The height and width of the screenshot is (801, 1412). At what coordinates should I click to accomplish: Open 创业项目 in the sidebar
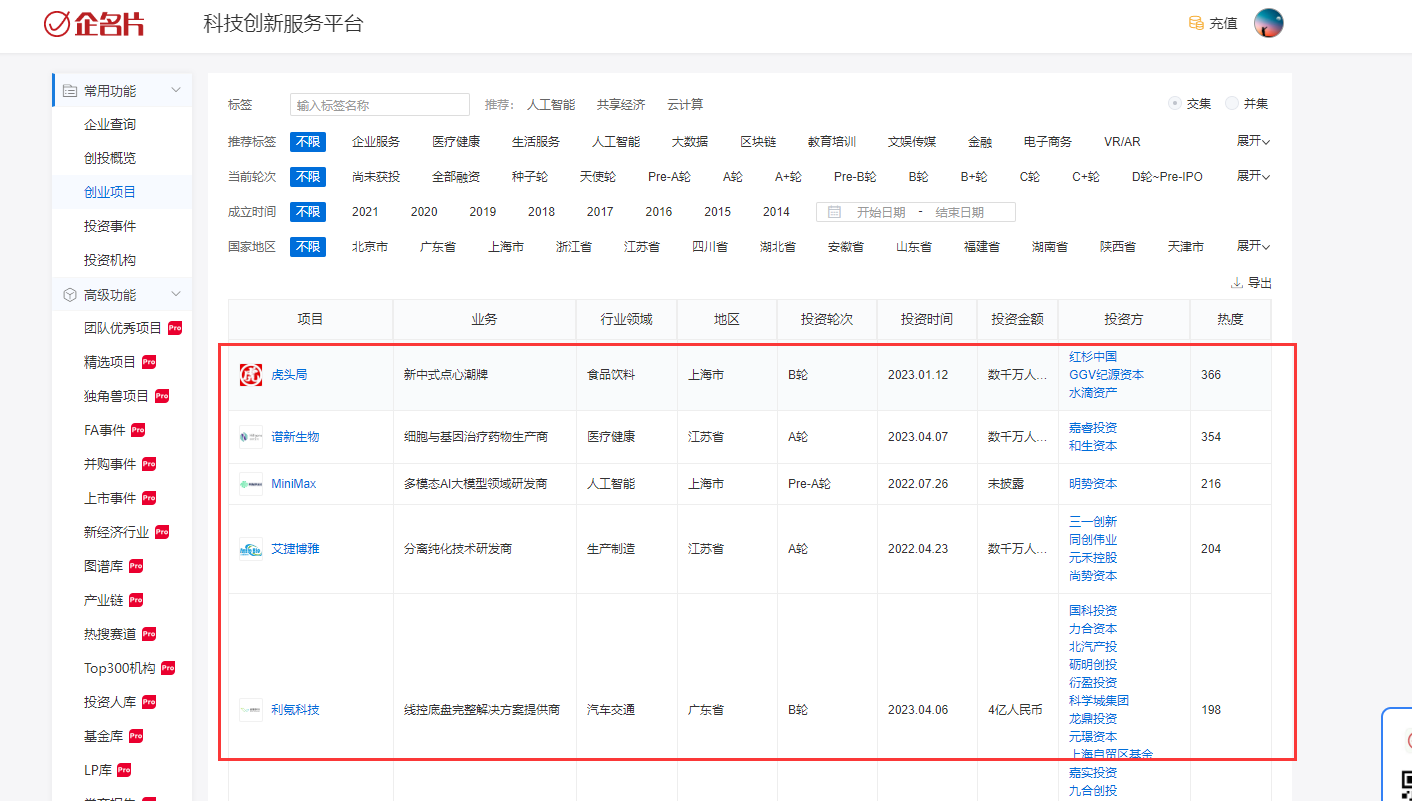(x=110, y=193)
